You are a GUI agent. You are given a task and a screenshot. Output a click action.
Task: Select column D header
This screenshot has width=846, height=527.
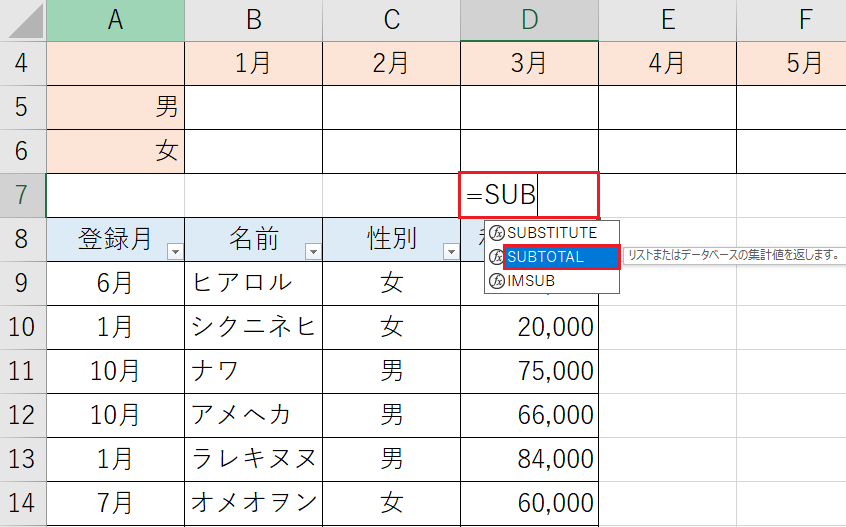529,20
